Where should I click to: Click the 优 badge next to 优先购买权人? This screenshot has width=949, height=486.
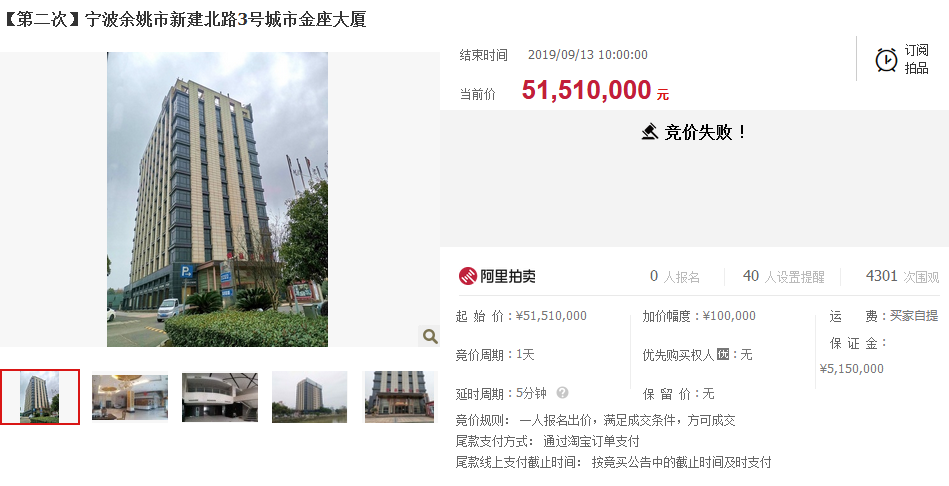(x=723, y=354)
